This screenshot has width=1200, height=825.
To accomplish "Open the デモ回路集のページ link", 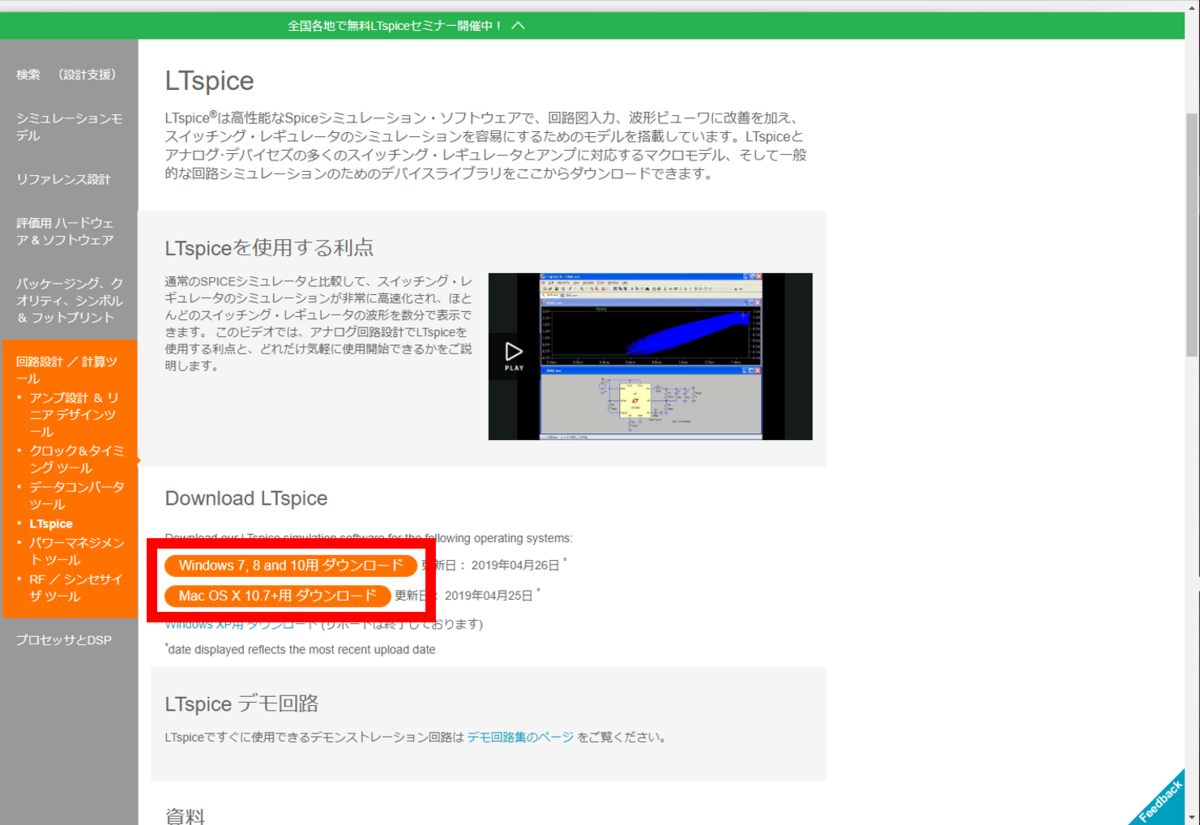I will [520, 738].
